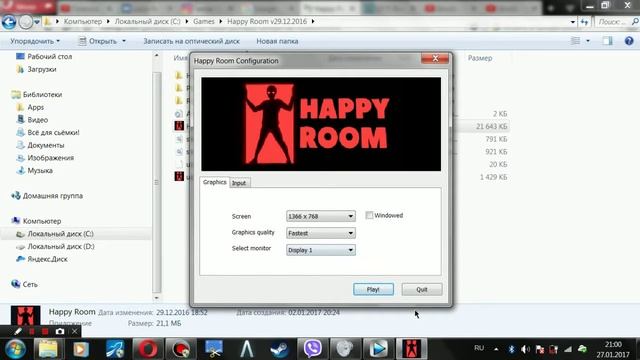Click the pencil icon on recorder toolbar
Viewport: 640px width, 360px height.
coord(18,331)
